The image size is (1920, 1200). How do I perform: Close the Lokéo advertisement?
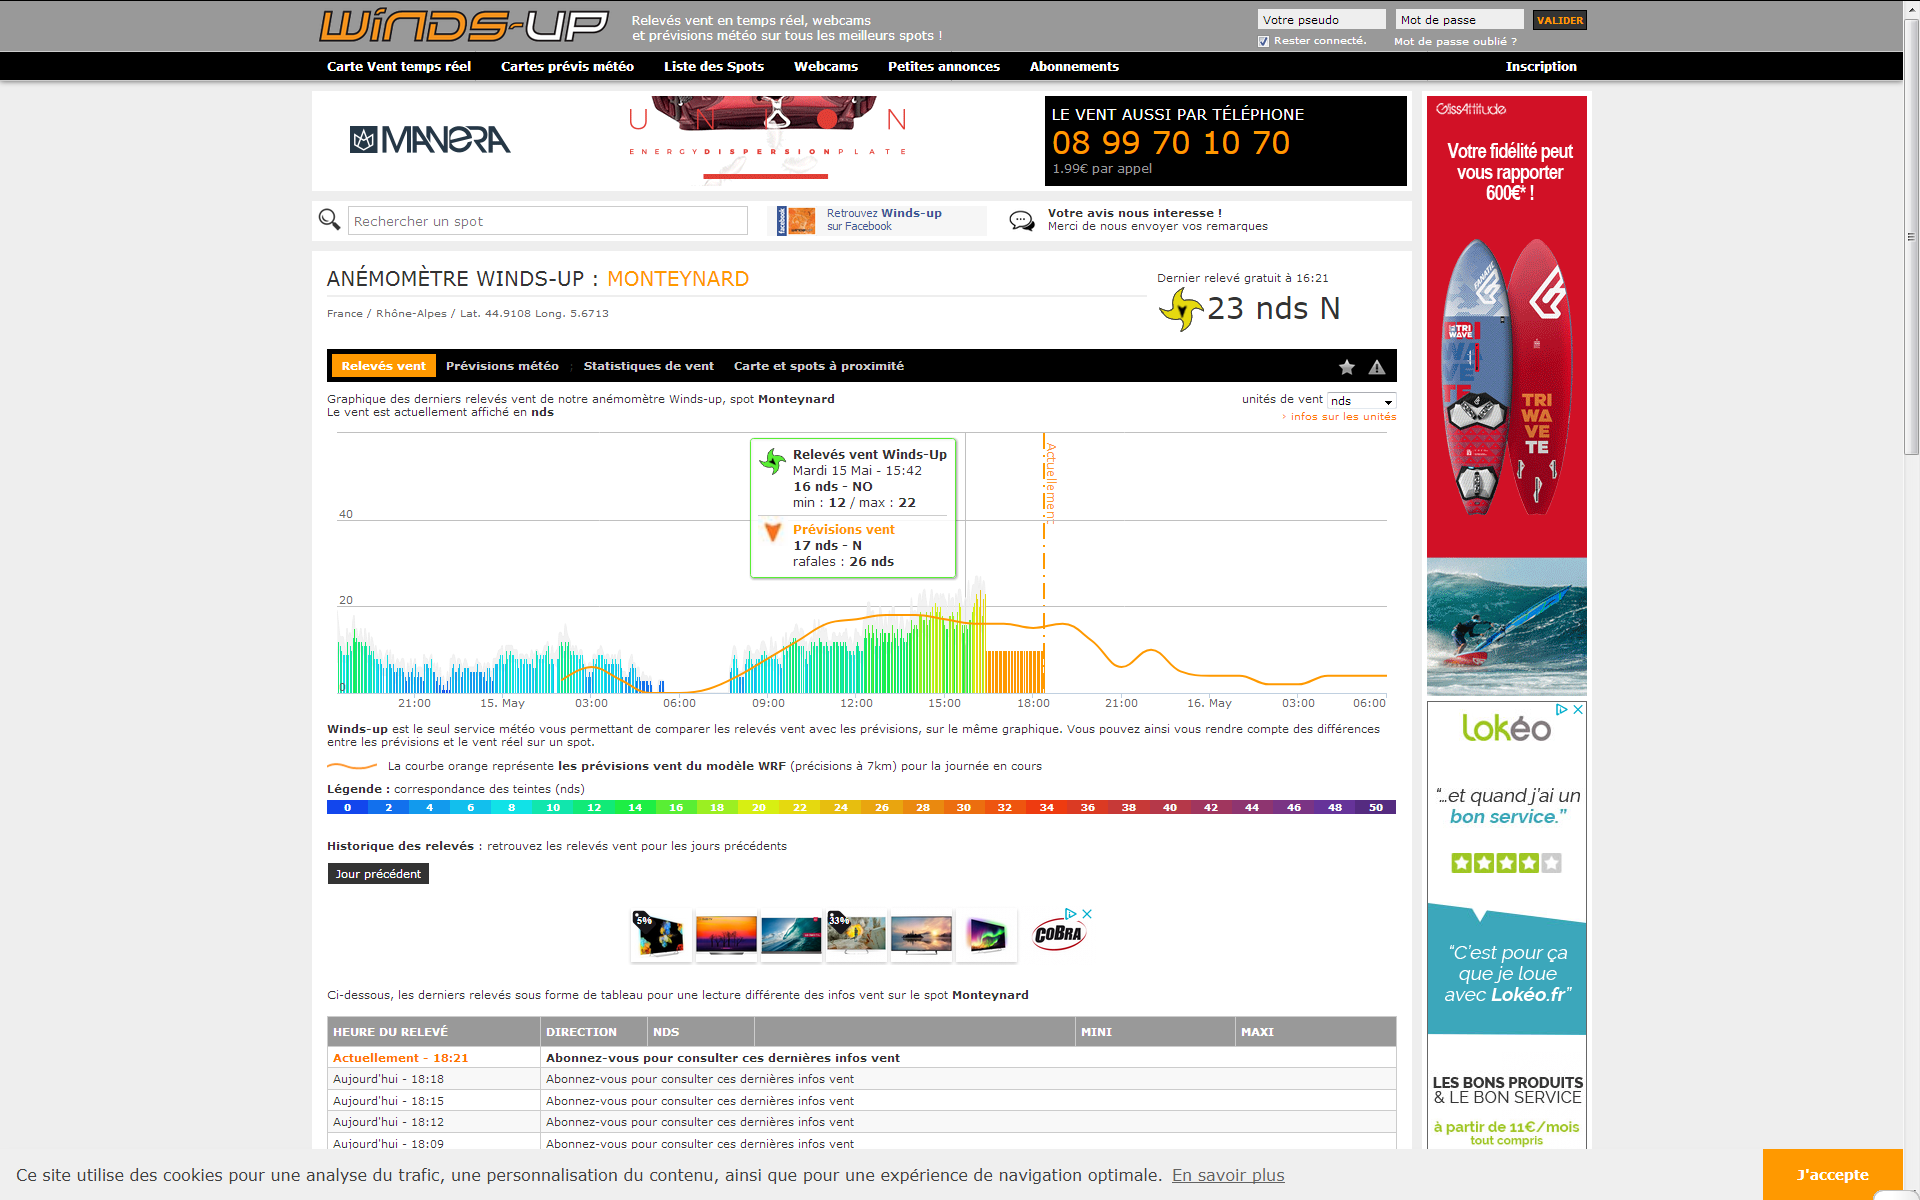tap(1578, 709)
